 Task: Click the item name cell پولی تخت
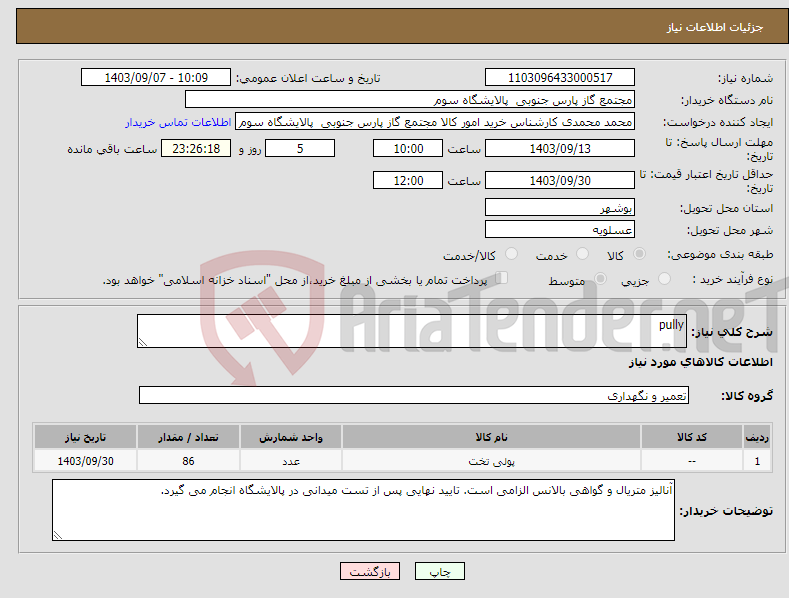491,461
